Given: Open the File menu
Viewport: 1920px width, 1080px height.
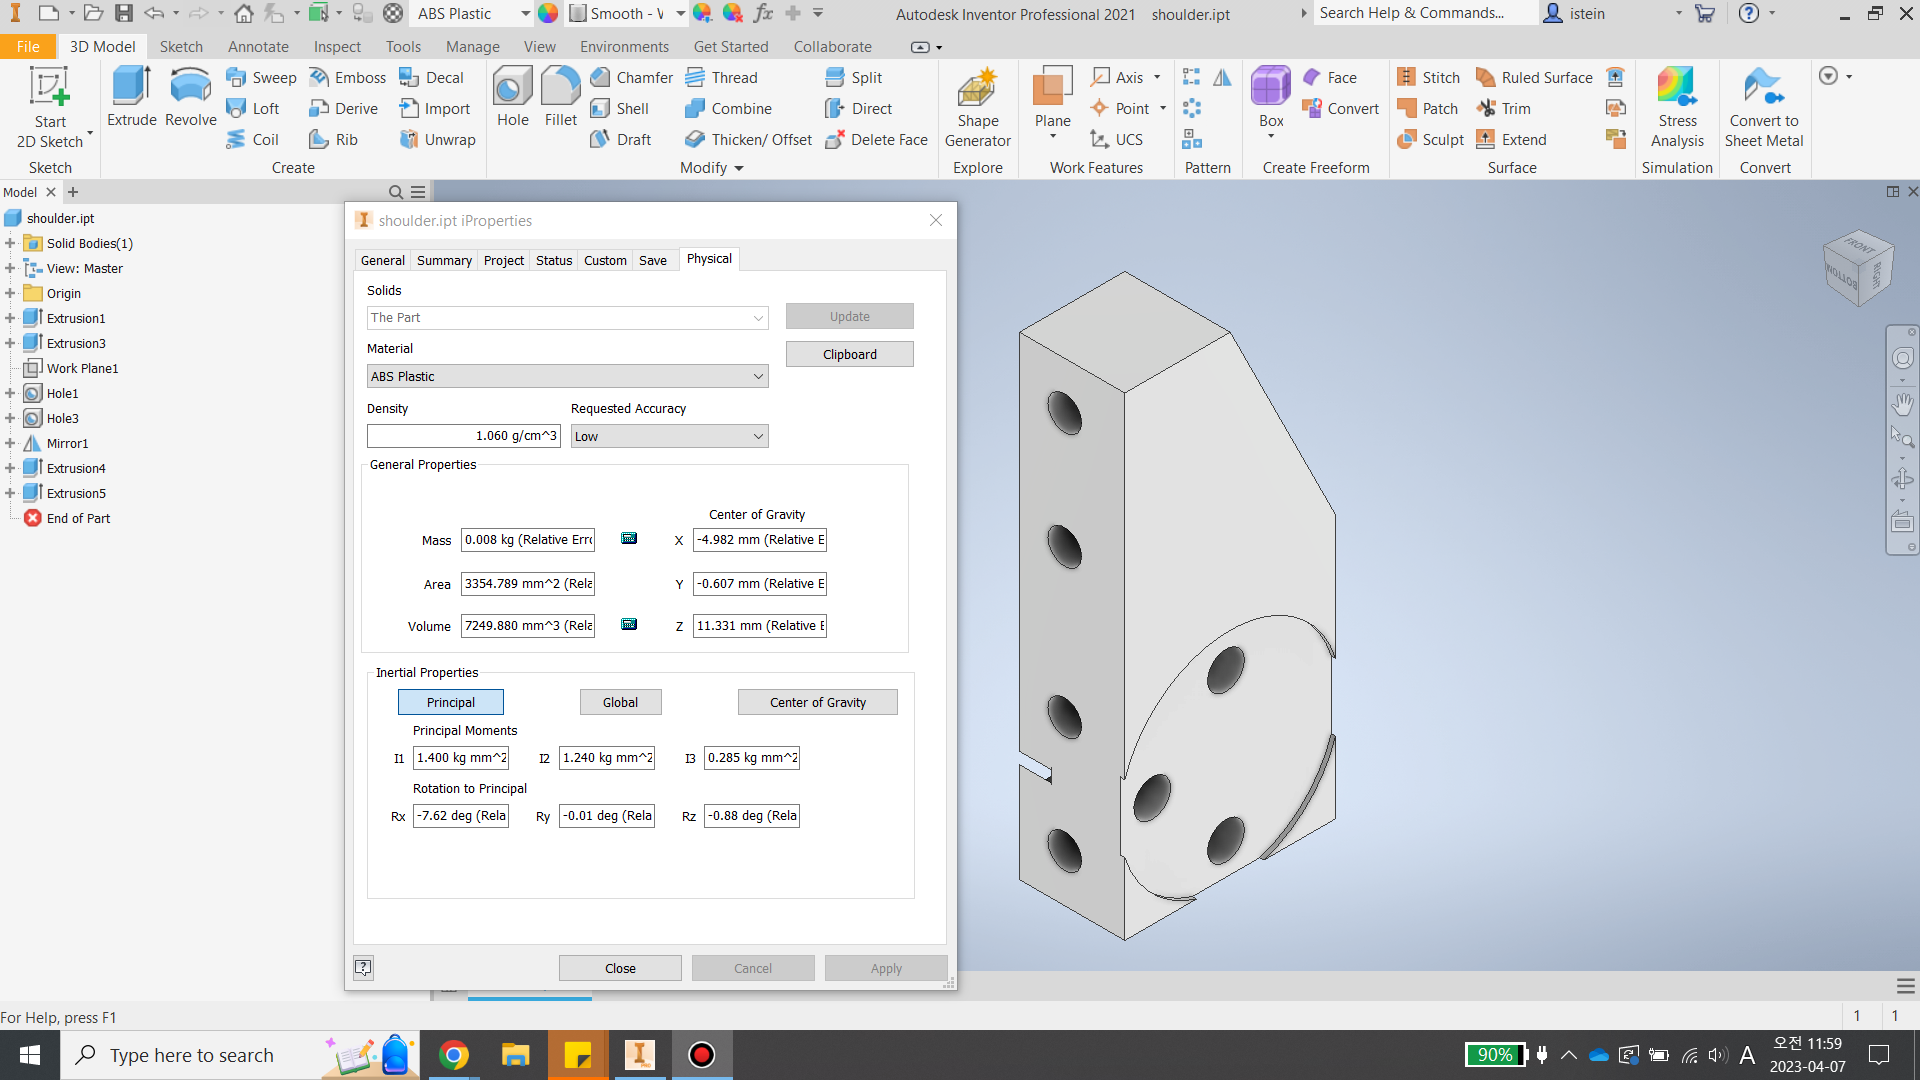Looking at the screenshot, I should (28, 46).
